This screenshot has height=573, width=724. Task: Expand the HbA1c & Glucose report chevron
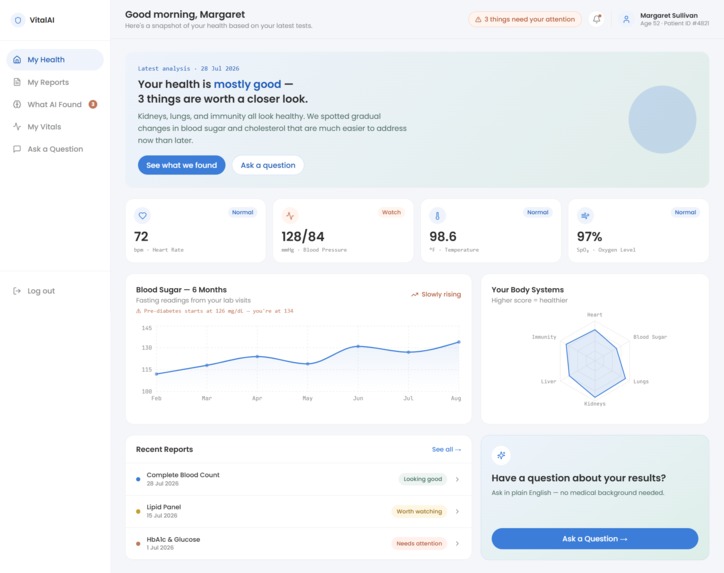pyautogui.click(x=457, y=543)
